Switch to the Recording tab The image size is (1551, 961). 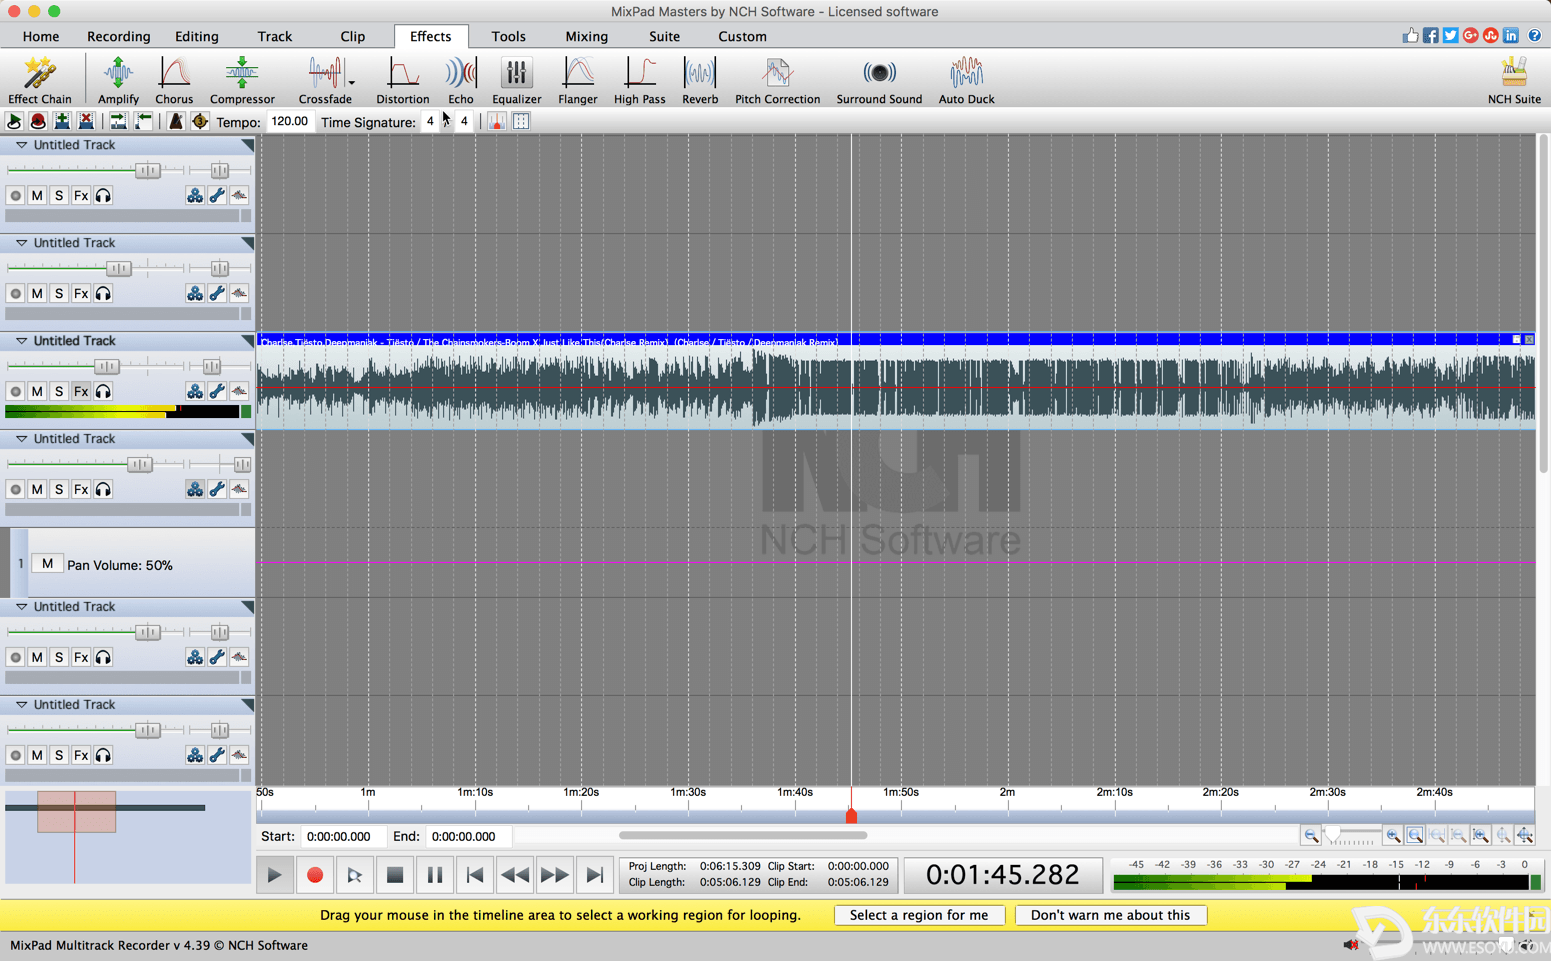[118, 36]
